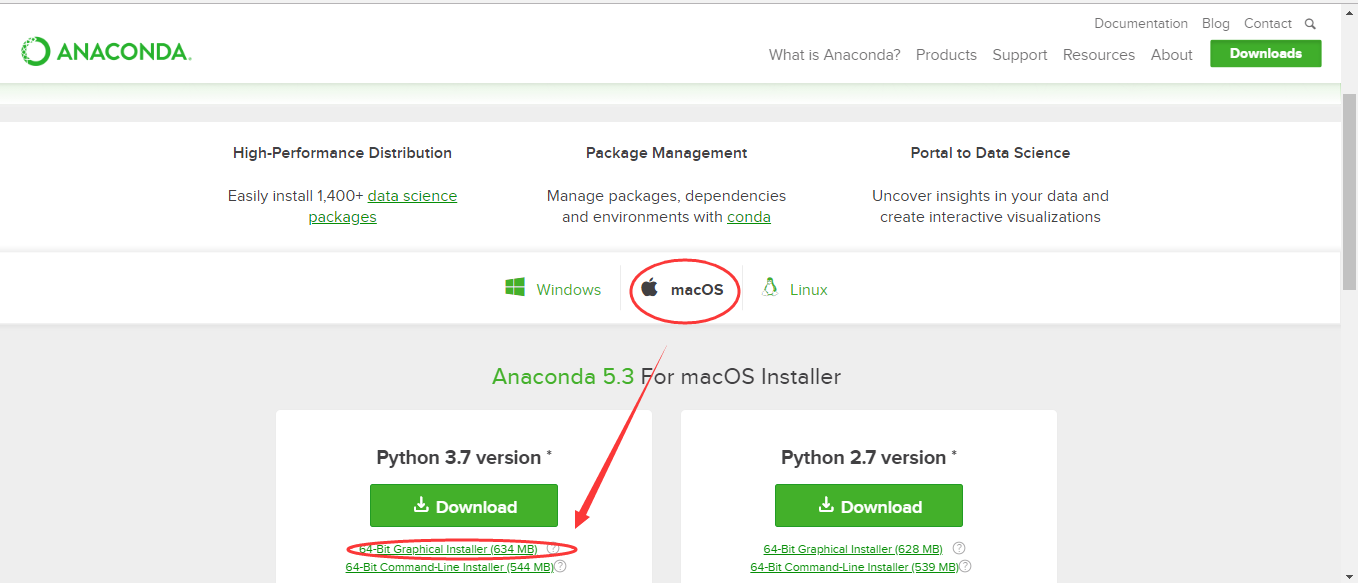
Task: Click help icon beside 628 MB graphical installer
Action: point(959,549)
